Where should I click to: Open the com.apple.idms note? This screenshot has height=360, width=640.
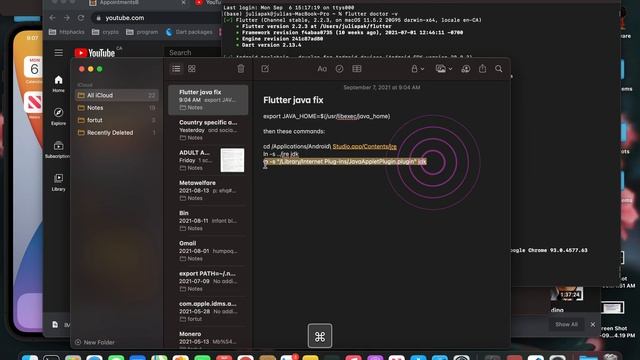[208, 311]
